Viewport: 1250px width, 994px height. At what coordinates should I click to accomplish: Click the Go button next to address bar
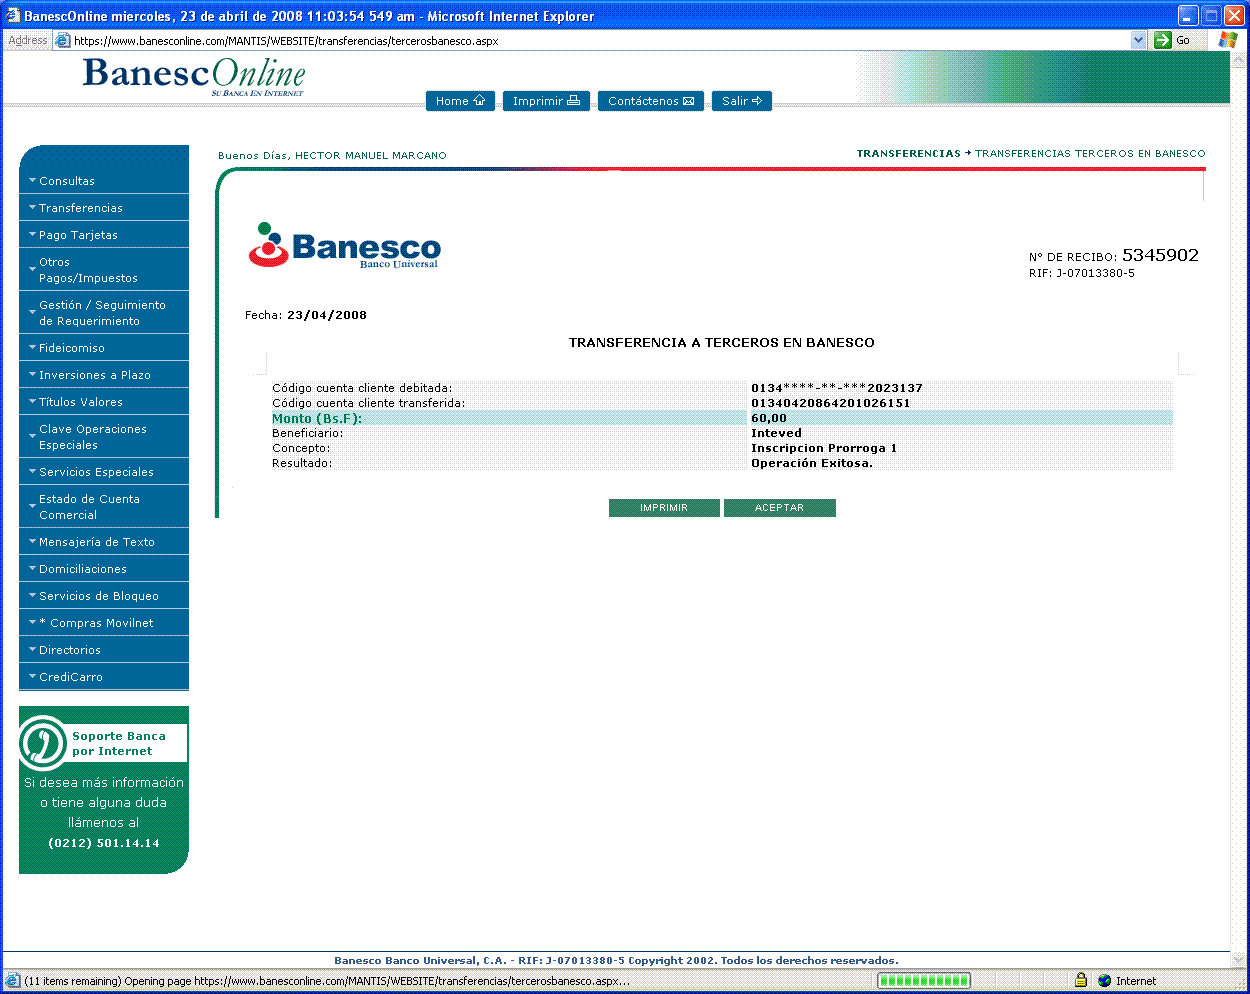1173,40
